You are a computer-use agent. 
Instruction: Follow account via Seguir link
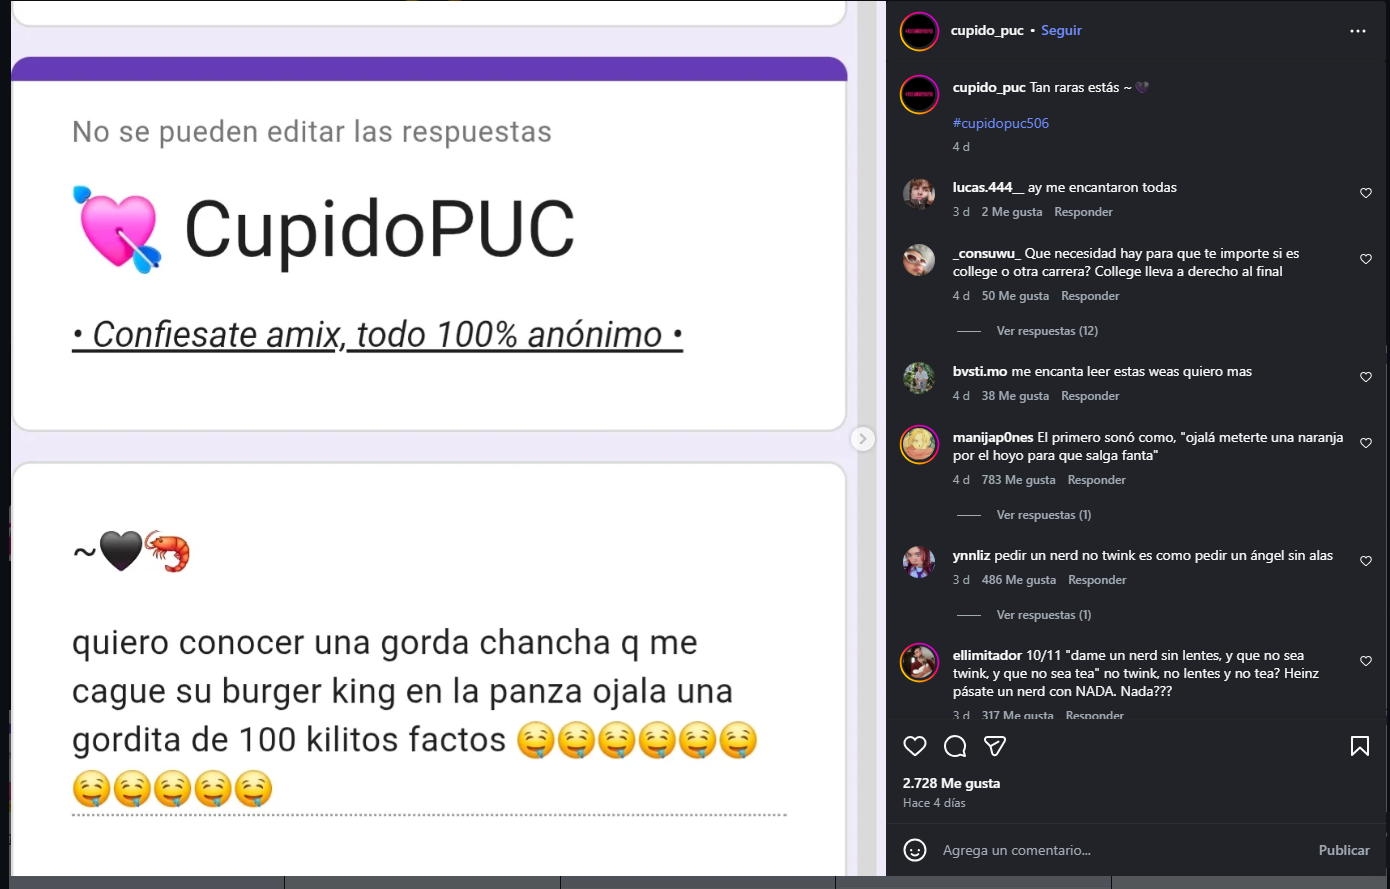(x=1061, y=31)
